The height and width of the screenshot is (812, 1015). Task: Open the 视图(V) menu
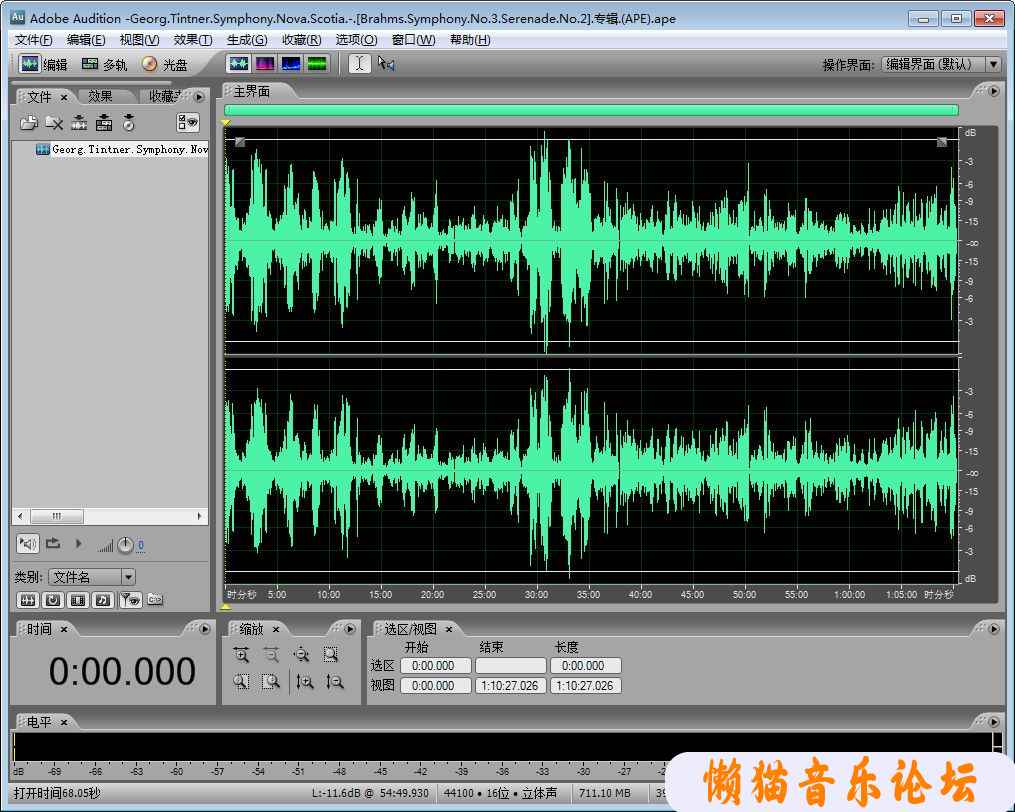click(x=139, y=40)
